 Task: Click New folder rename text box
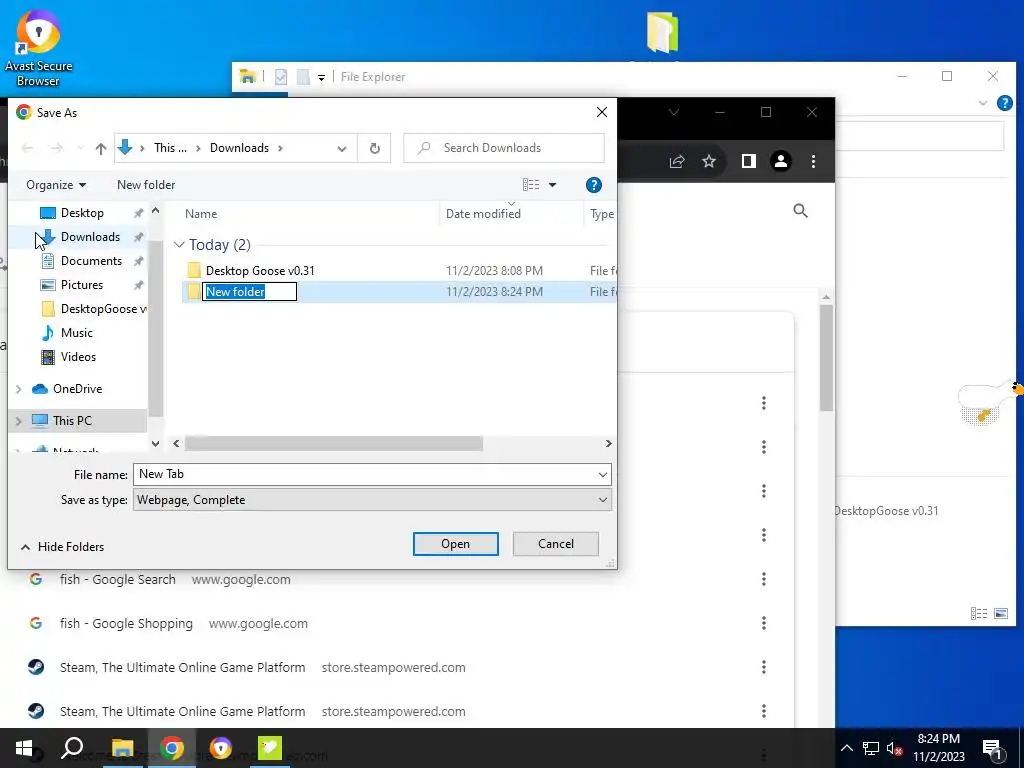(249, 292)
